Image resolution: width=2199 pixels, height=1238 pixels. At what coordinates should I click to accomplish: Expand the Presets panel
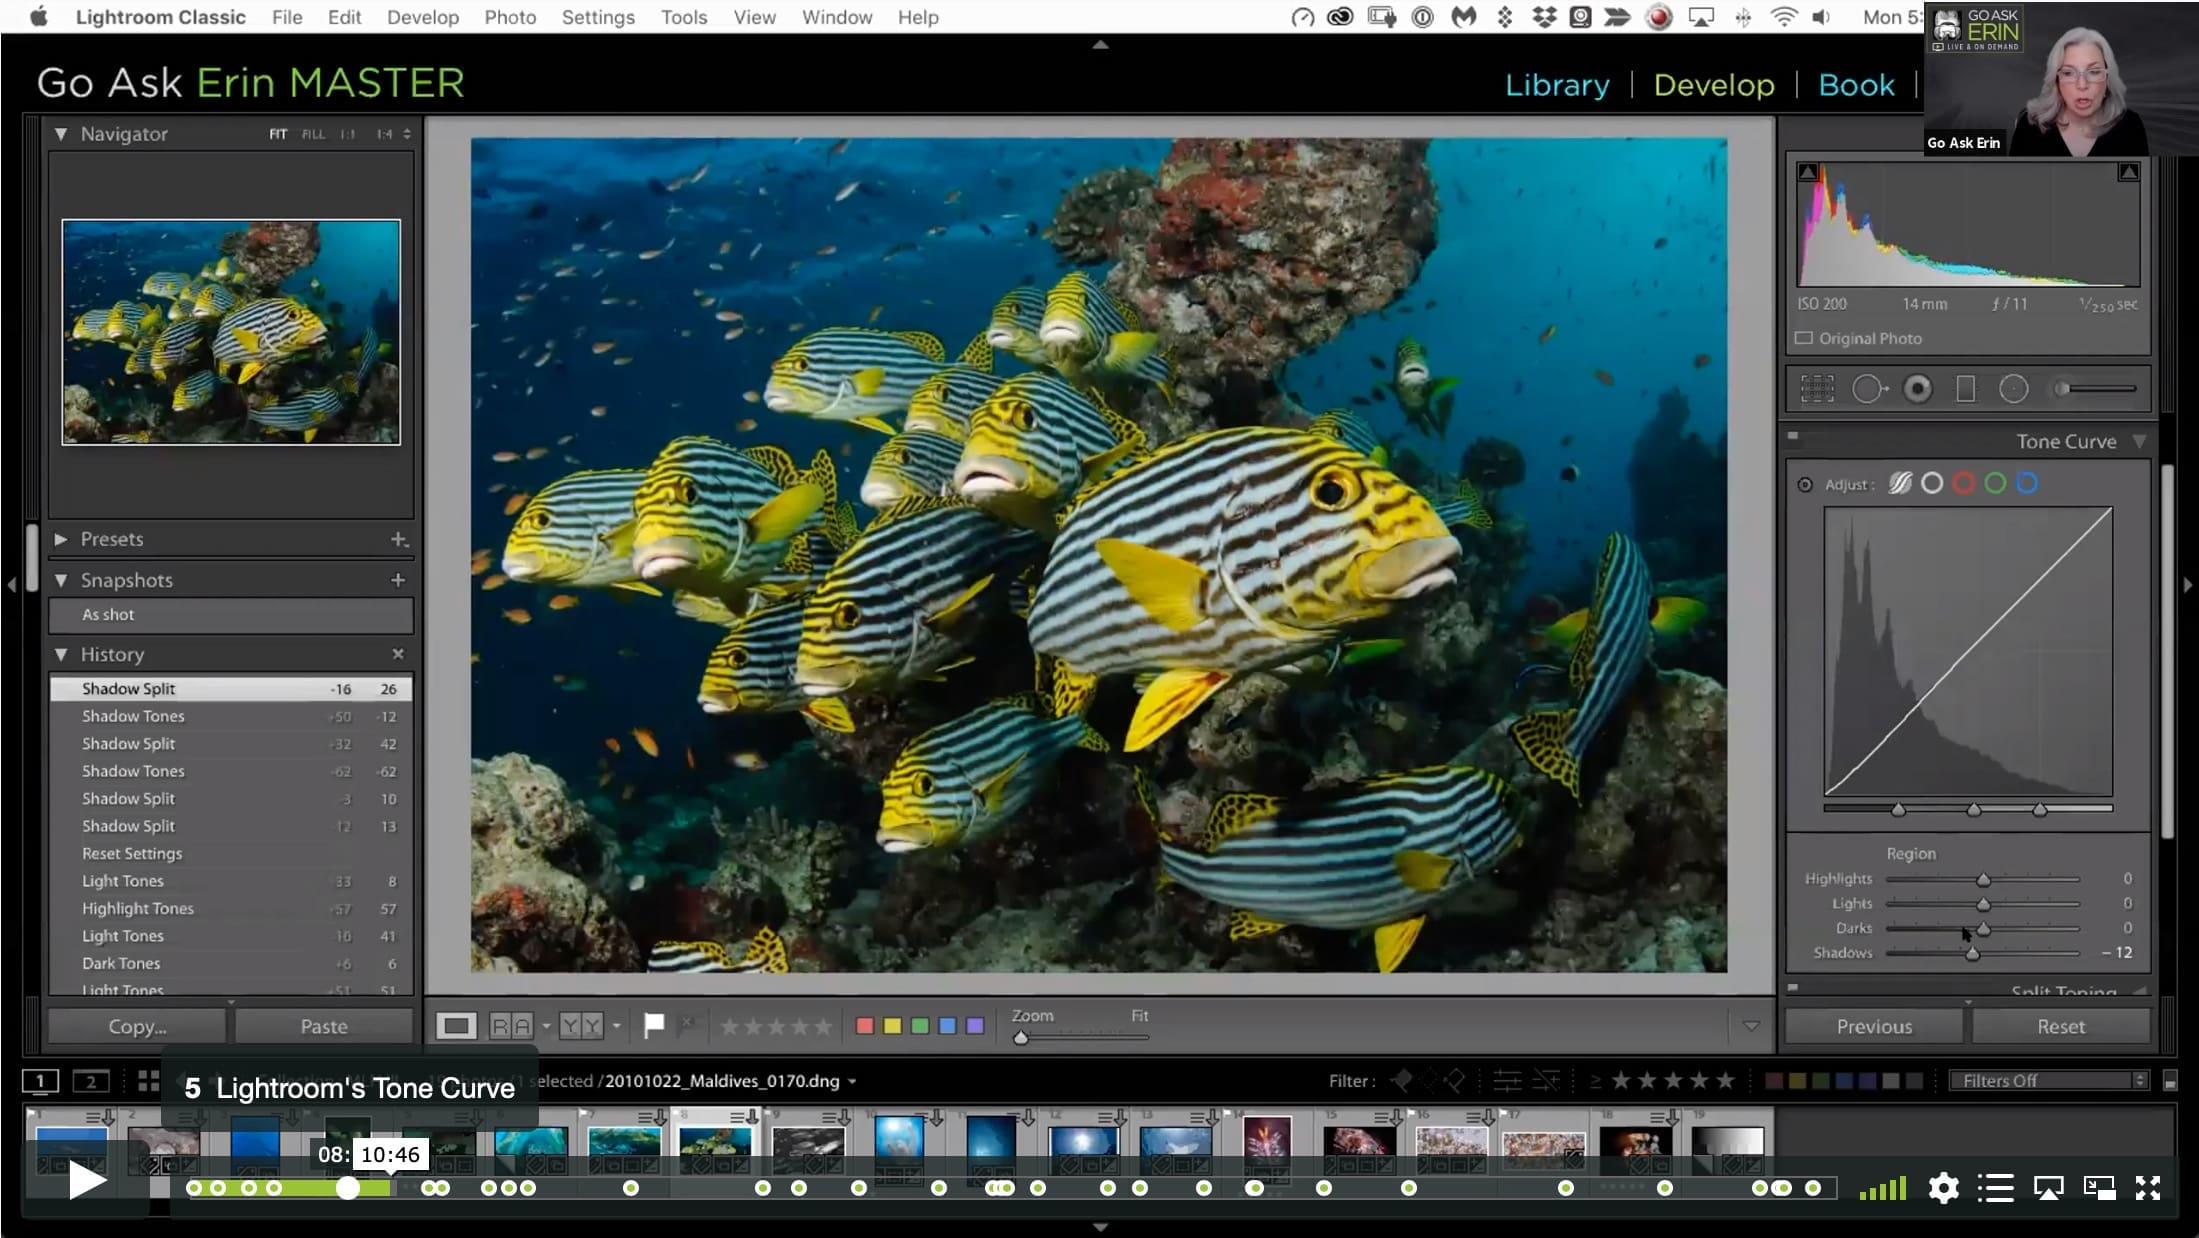click(61, 539)
